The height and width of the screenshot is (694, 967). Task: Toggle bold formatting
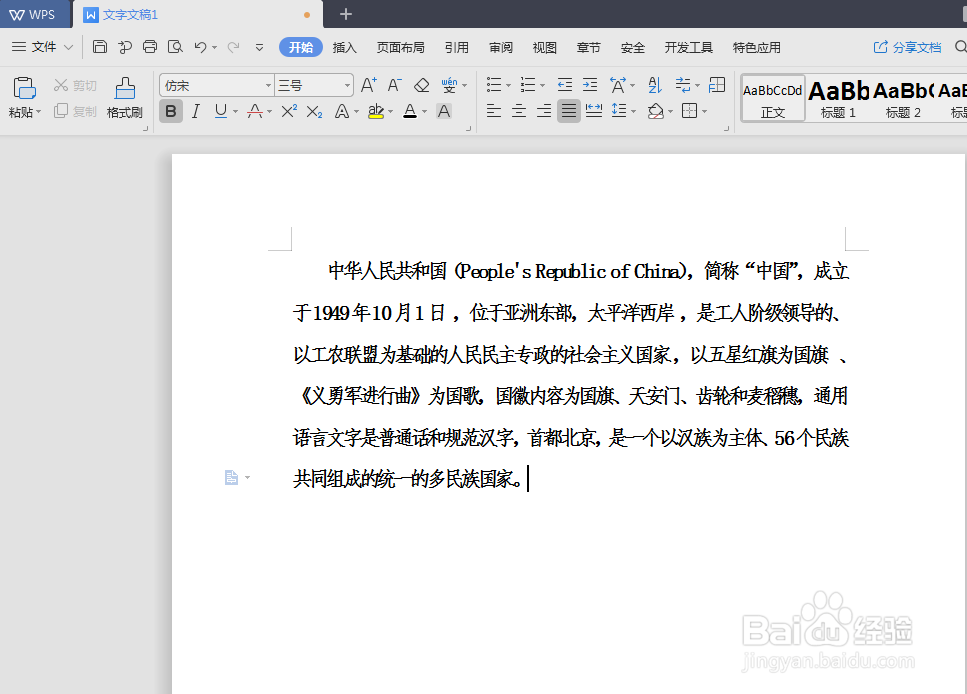tap(171, 111)
